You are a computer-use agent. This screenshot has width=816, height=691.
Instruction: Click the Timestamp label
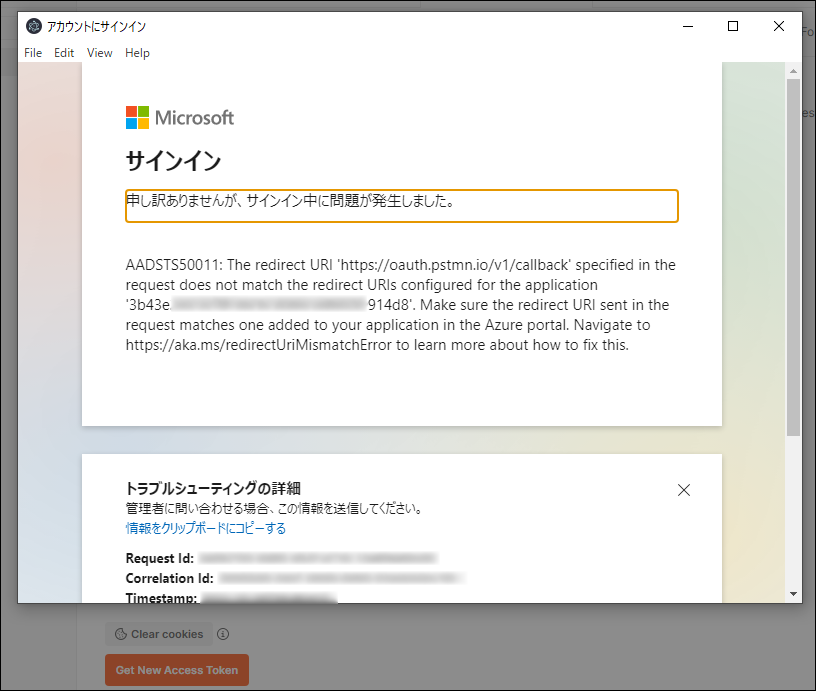point(161,598)
